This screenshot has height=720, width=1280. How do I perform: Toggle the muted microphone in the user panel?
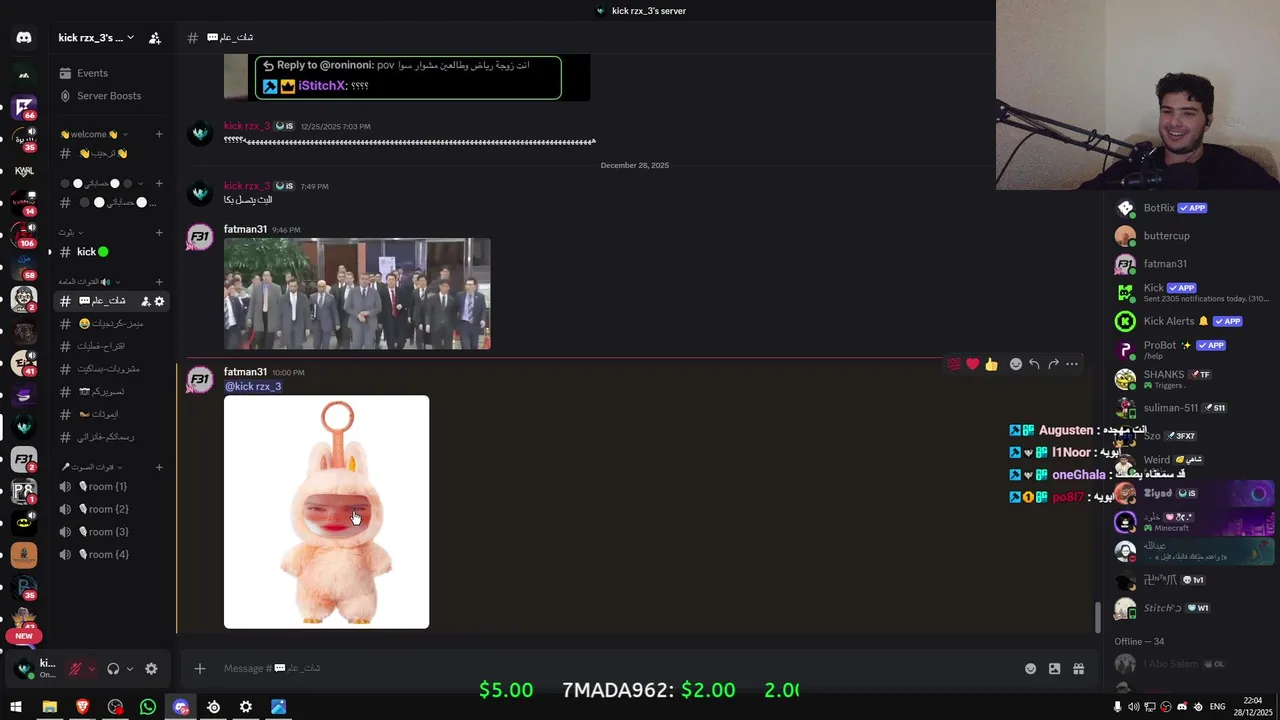click(75, 669)
